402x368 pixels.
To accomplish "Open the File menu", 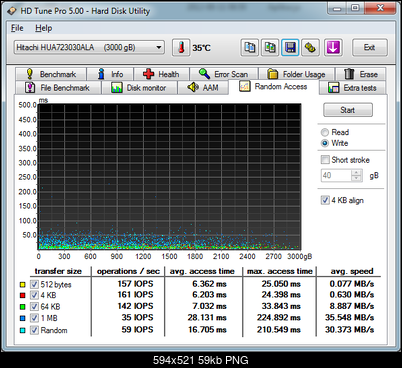I will click(x=17, y=28).
